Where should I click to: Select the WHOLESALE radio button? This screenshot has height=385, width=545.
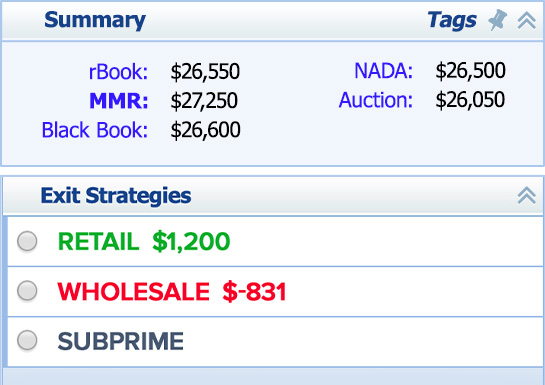27,290
